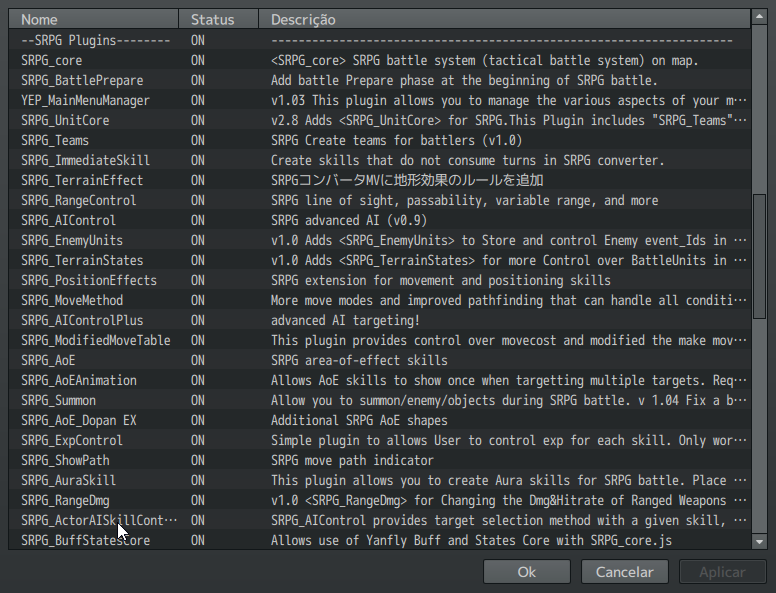
Task: Click the Descrição column header
Action: coord(504,19)
